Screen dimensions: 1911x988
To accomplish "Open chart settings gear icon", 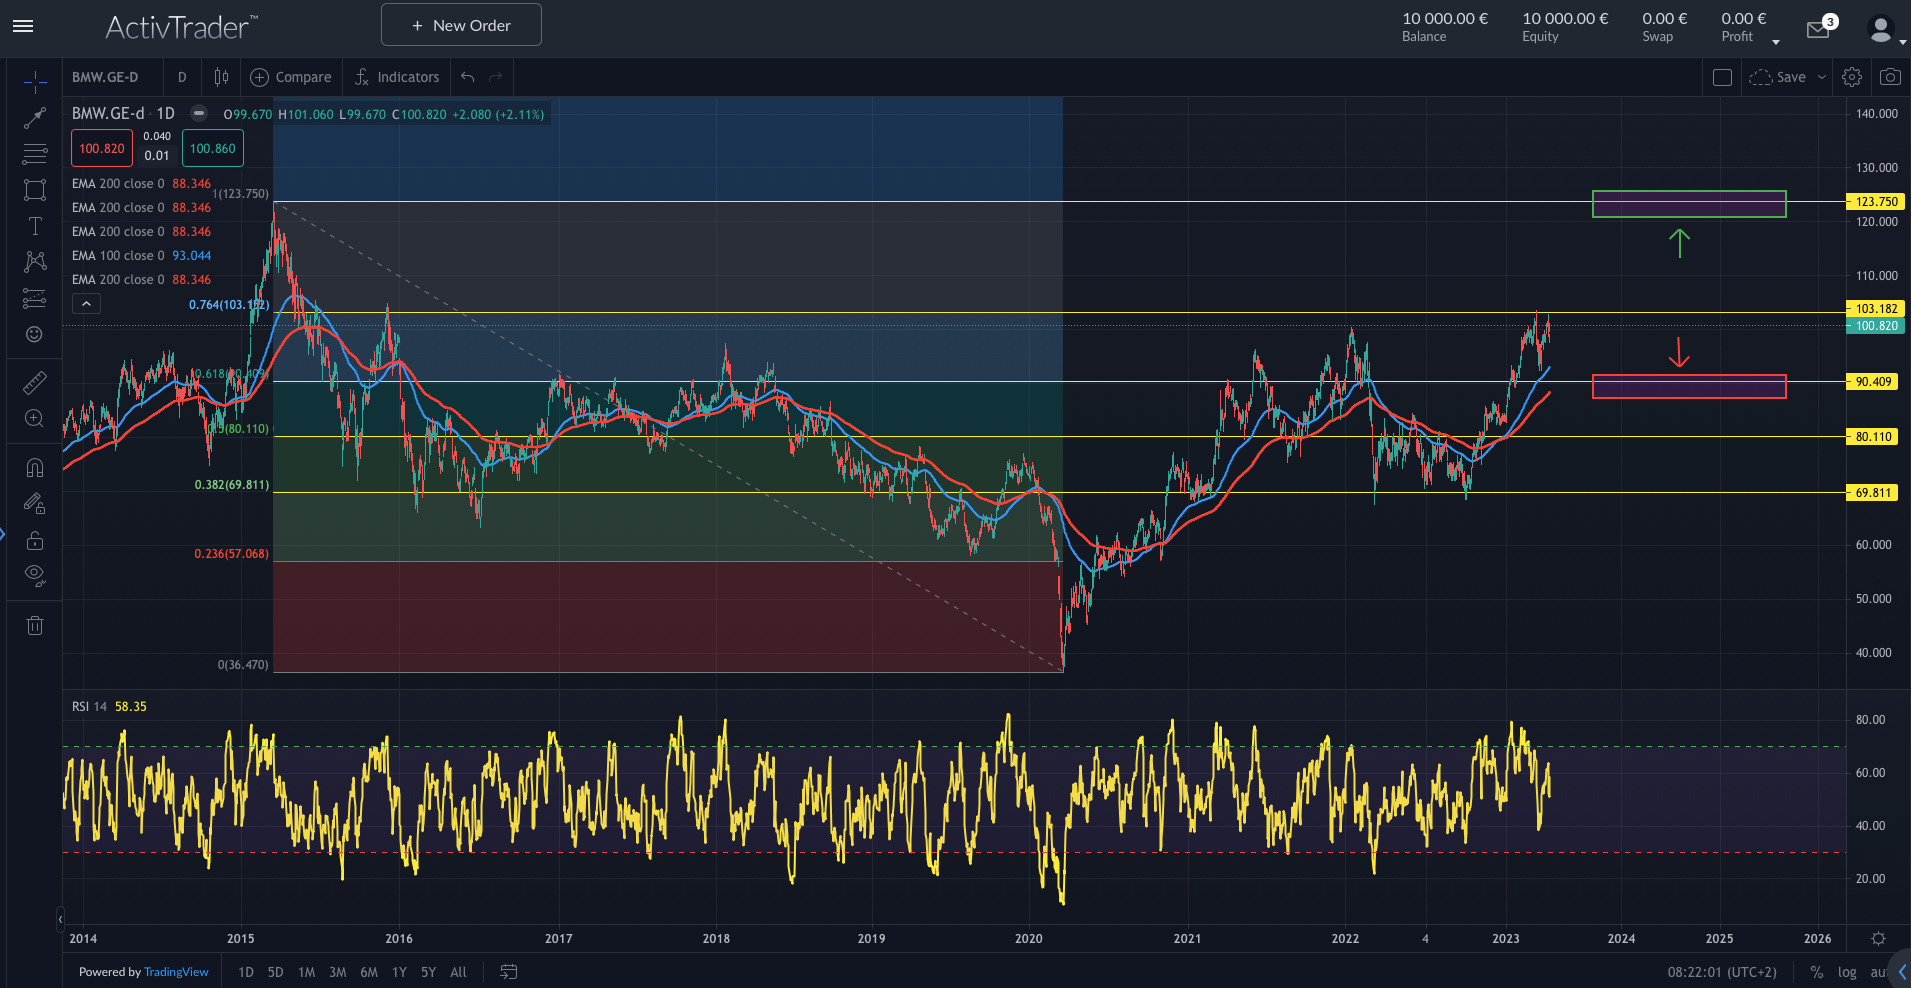I will (1852, 77).
